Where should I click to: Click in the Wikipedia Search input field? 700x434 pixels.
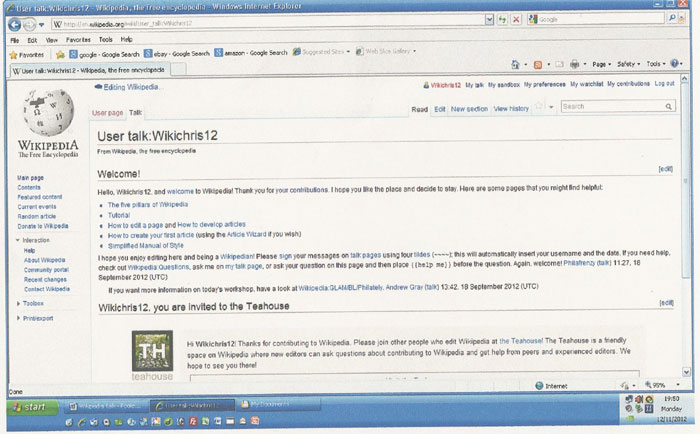pyautogui.click(x=612, y=106)
